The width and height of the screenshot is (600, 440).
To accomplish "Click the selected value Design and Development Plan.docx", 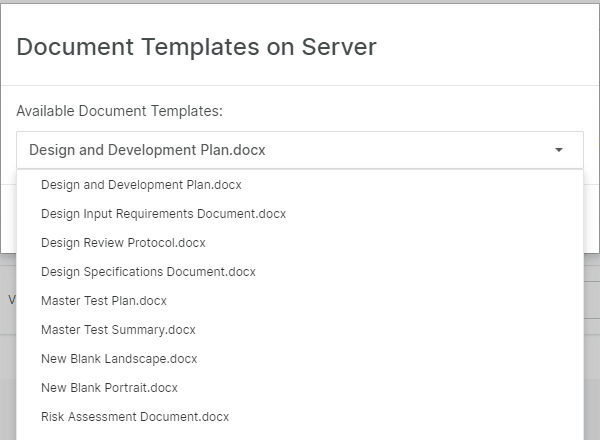I will point(147,150).
